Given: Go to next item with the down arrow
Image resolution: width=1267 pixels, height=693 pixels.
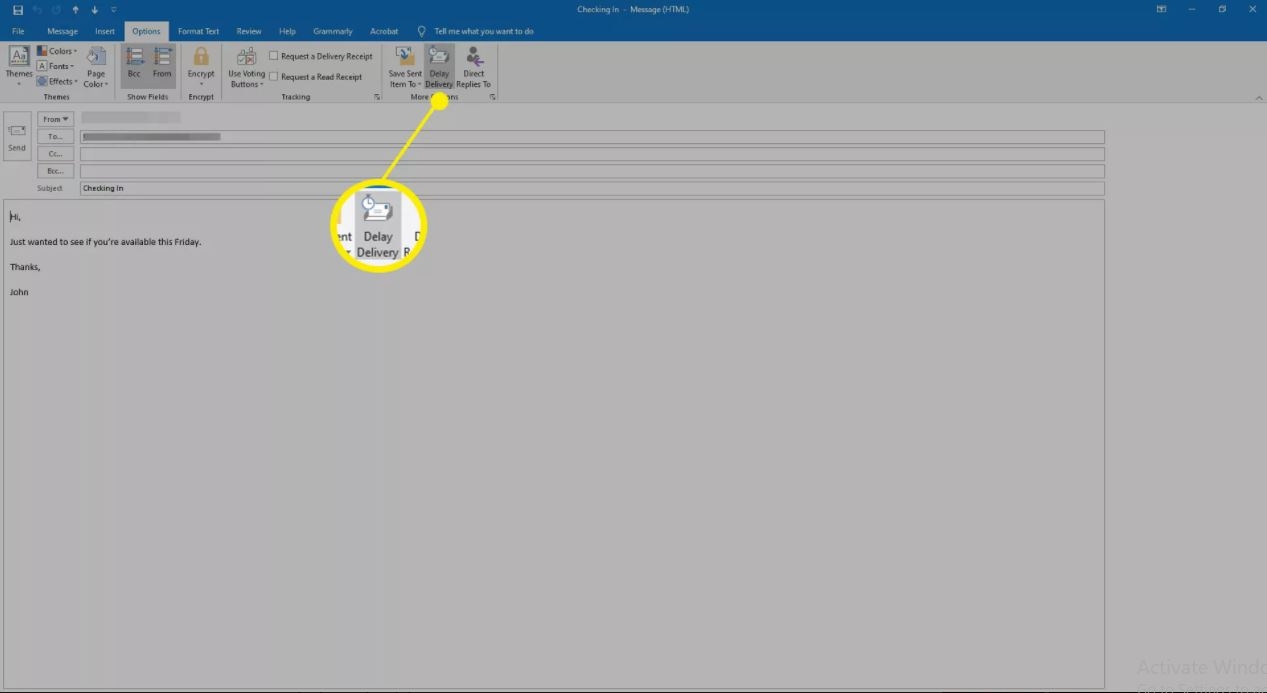Looking at the screenshot, I should pyautogui.click(x=94, y=10).
